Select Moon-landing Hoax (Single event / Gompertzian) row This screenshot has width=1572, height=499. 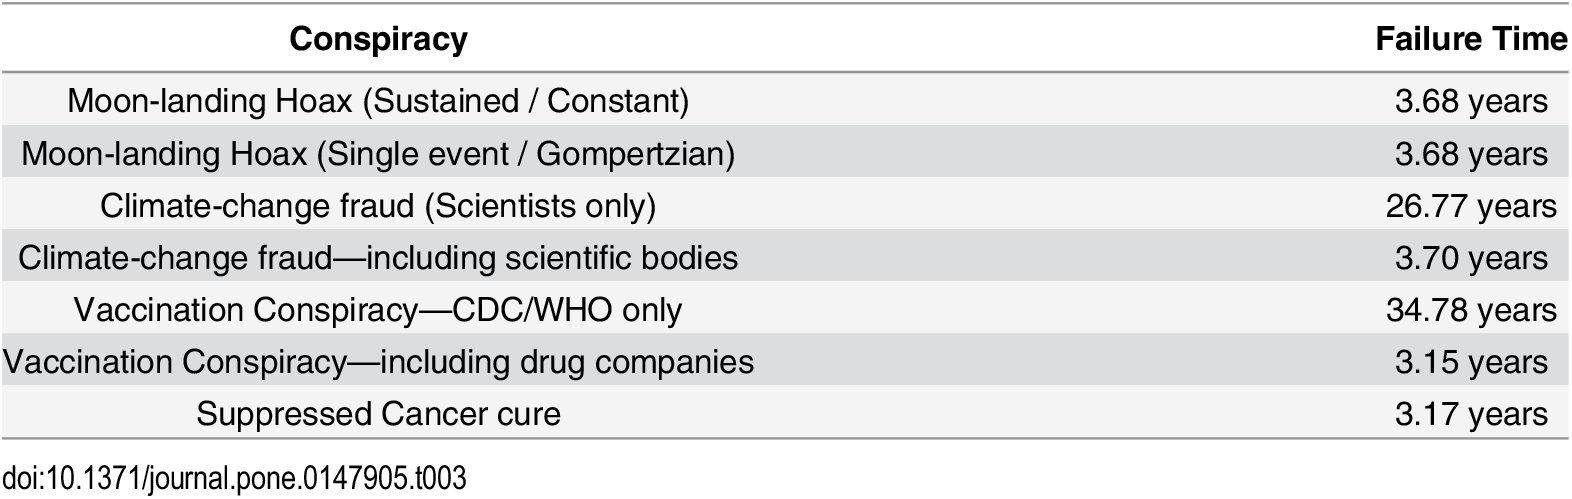[786, 153]
